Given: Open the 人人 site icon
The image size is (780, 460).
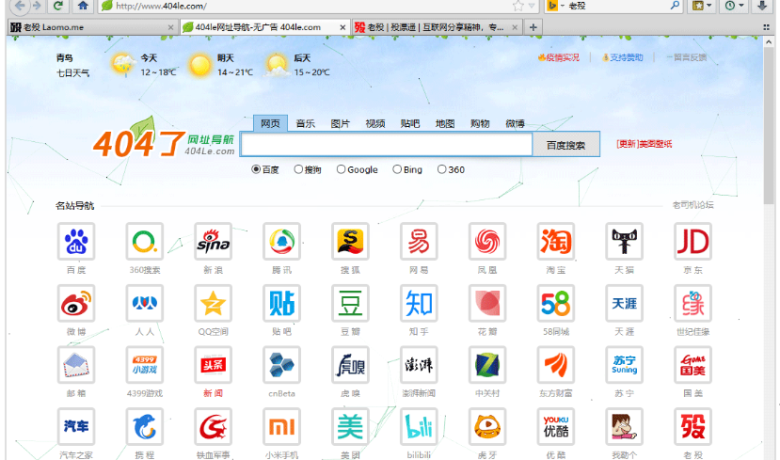Looking at the screenshot, I should (x=144, y=303).
